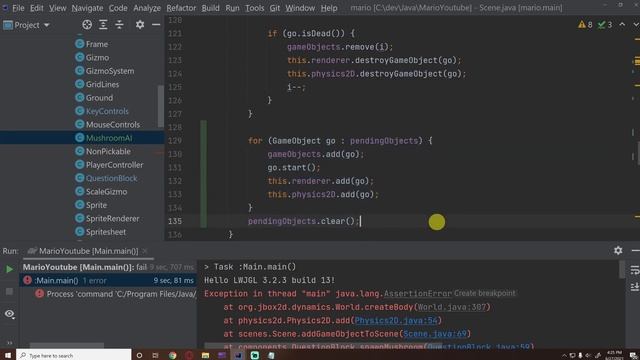Screen dimensions: 640x360
Task: Click the green checkmark indicator showing 3
Action: [x=605, y=25]
